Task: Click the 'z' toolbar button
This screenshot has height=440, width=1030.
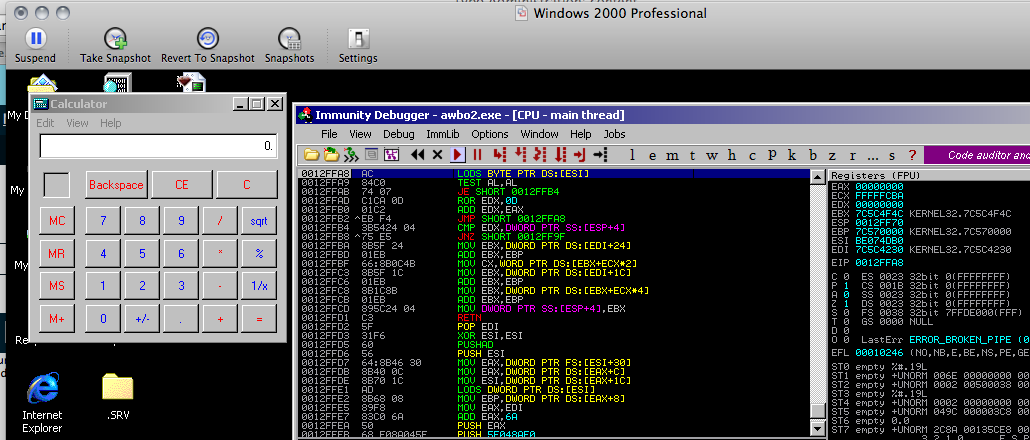Action: [832, 156]
